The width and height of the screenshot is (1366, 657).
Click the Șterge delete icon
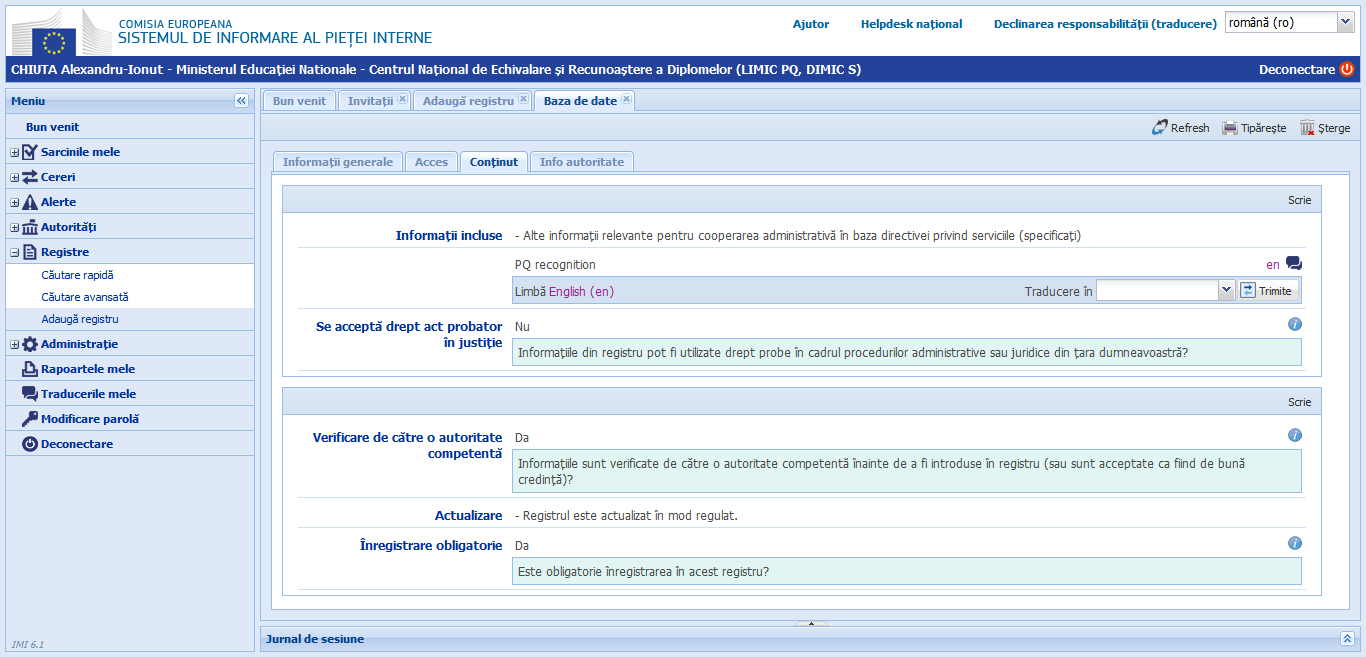click(x=1307, y=128)
